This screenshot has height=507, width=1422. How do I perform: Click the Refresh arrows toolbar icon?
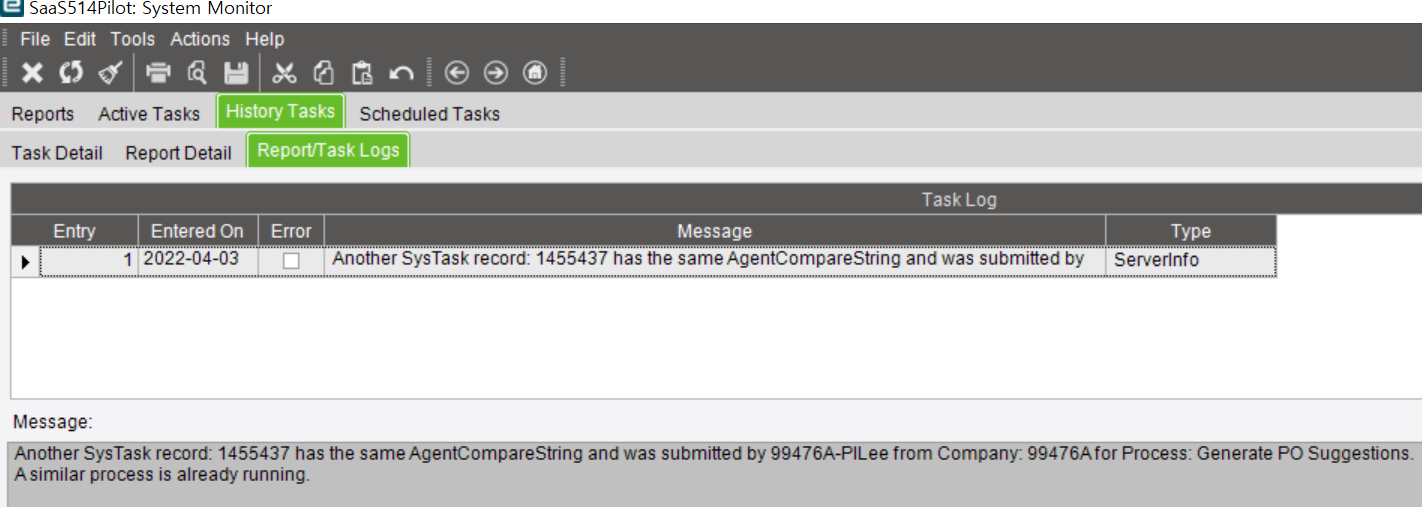coord(71,72)
